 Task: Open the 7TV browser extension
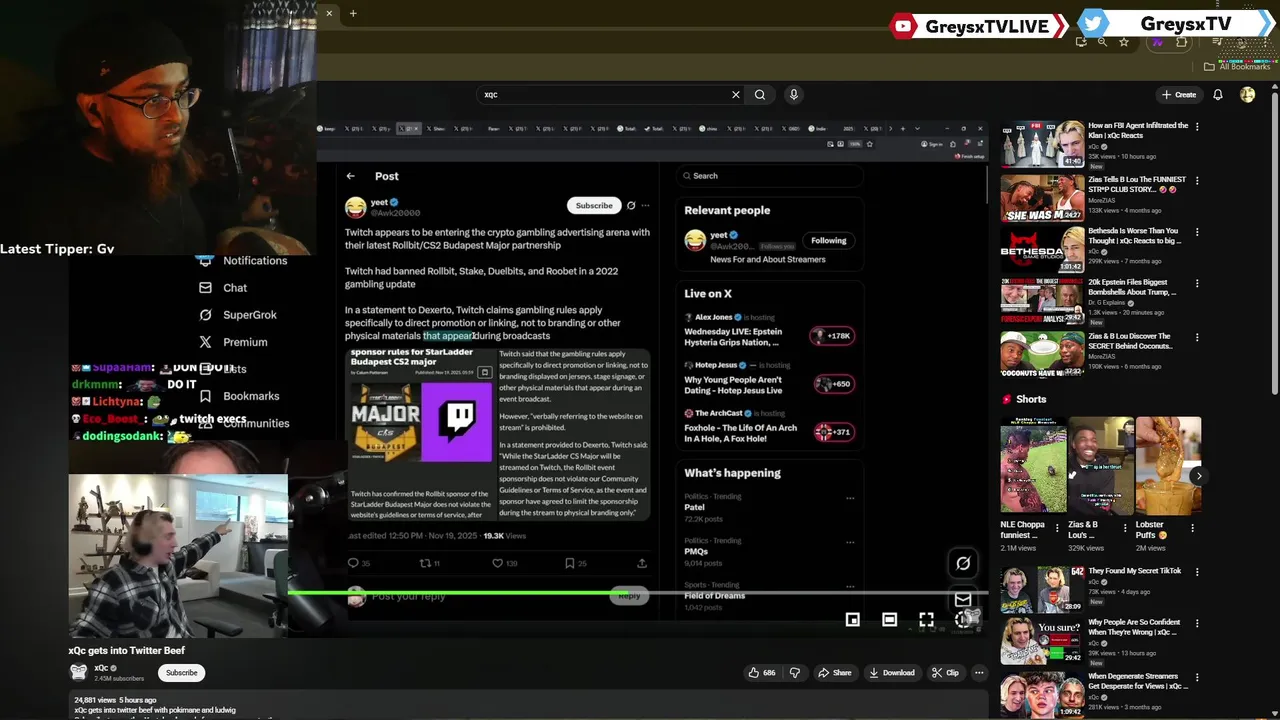[1158, 42]
